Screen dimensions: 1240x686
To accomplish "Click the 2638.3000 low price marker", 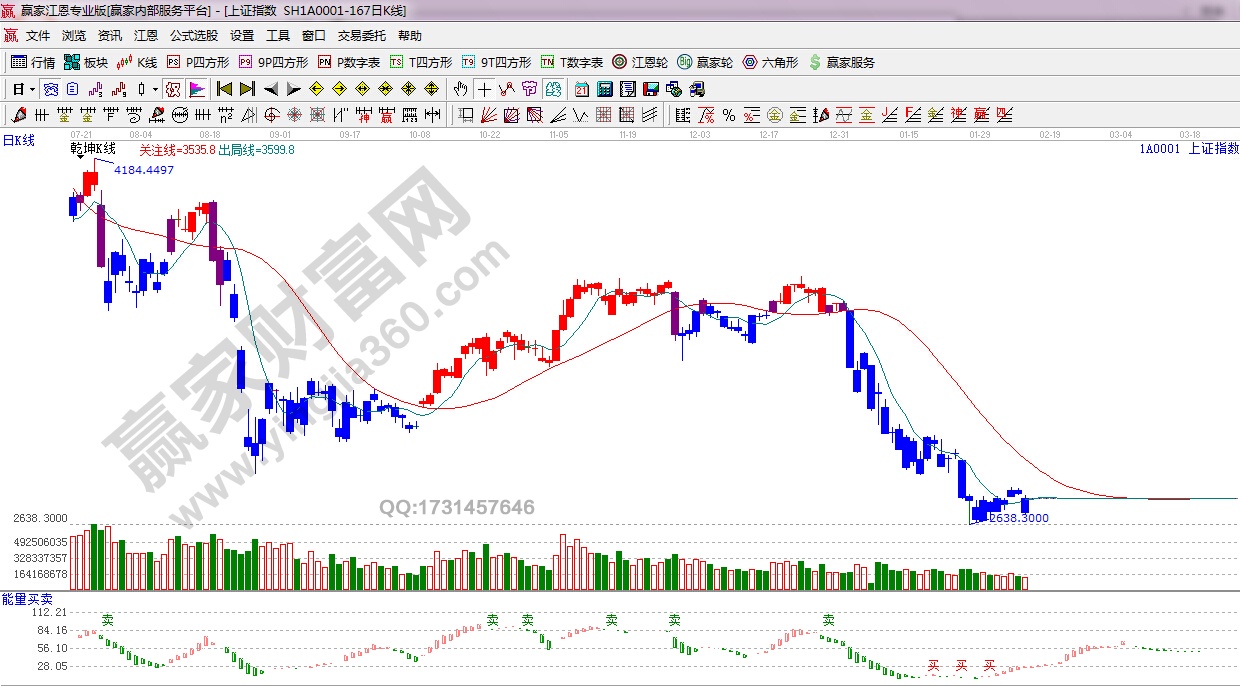I will pos(1019,518).
